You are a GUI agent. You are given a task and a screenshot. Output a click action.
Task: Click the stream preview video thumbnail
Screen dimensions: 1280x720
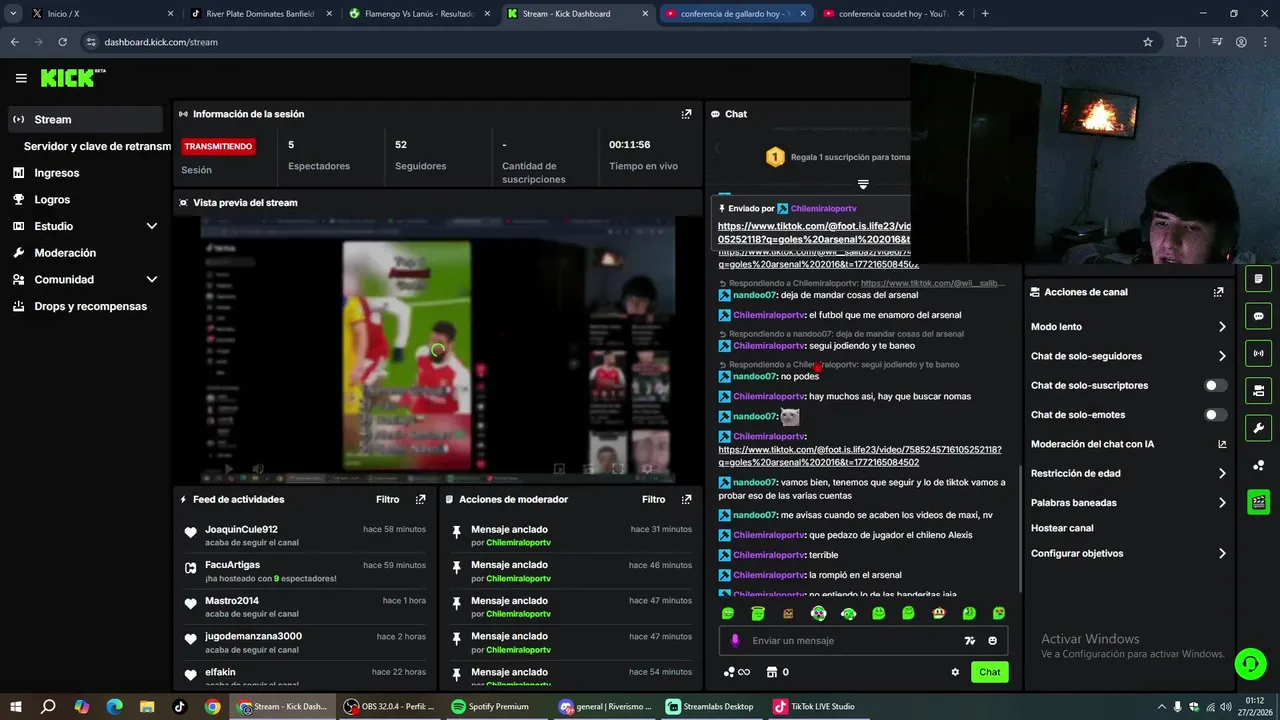tap(438, 350)
